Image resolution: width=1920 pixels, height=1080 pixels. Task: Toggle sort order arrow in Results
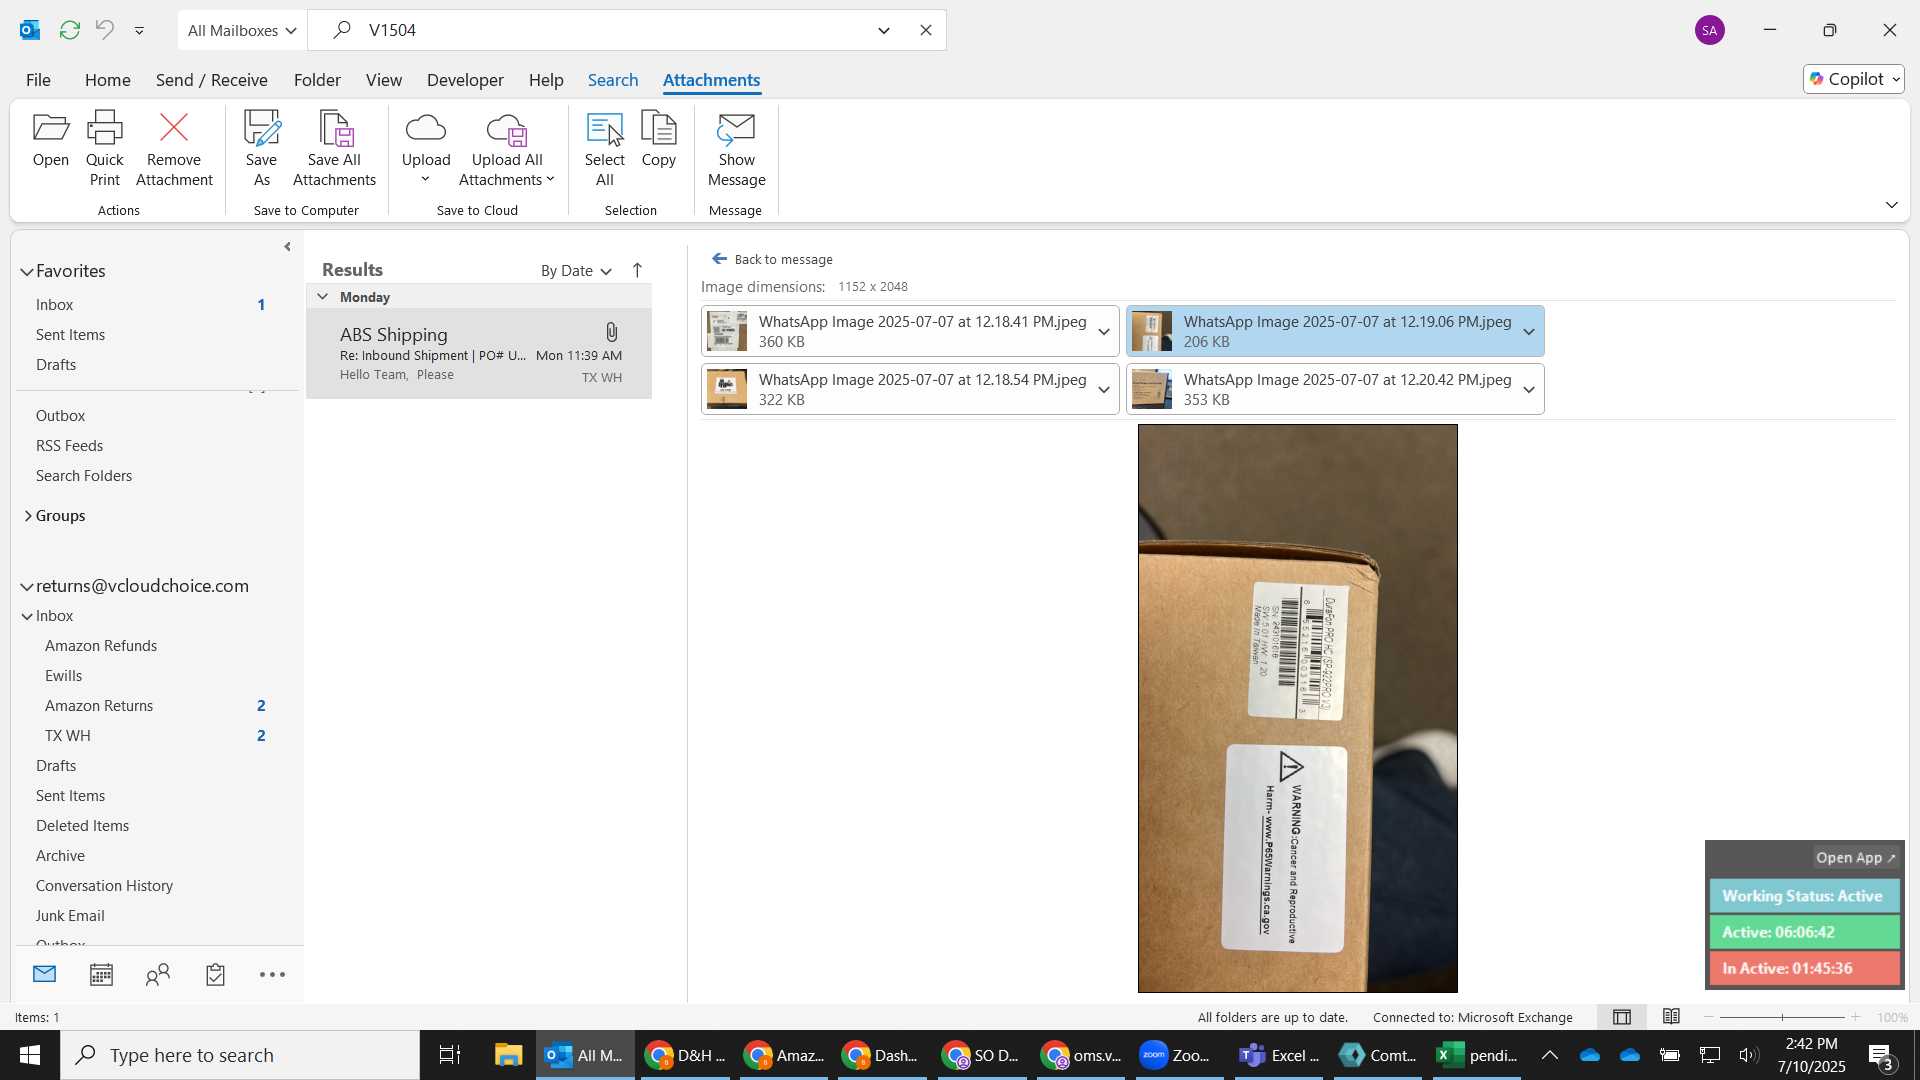pyautogui.click(x=637, y=270)
